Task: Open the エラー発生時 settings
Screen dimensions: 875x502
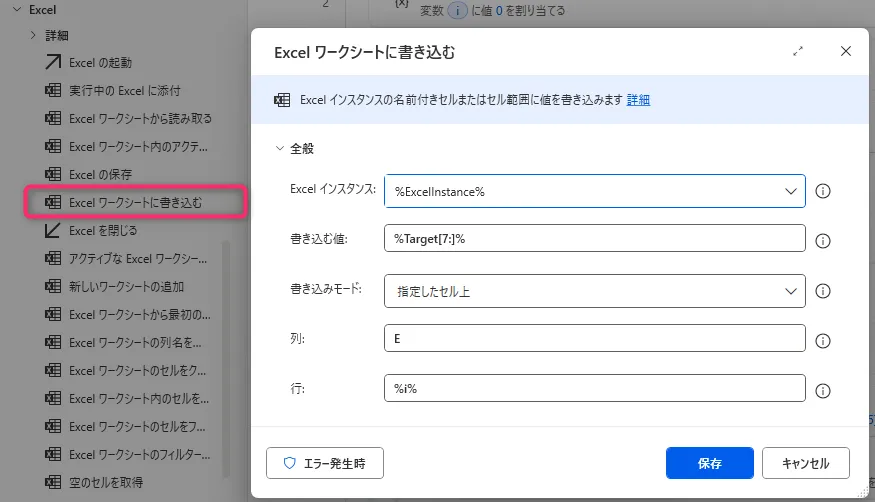Action: [325, 463]
